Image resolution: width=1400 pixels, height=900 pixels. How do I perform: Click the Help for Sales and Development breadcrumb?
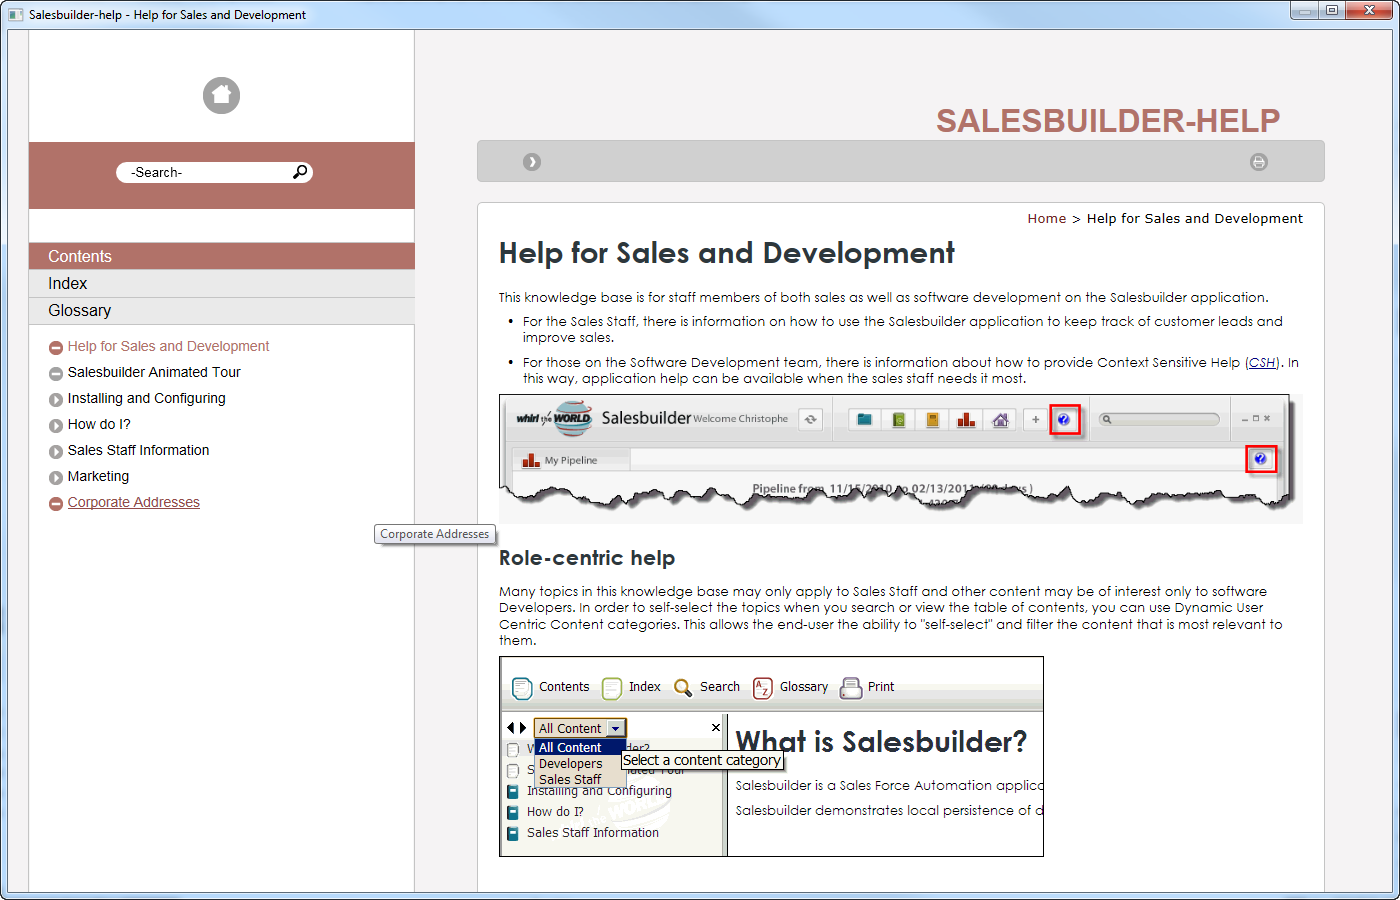(x=1194, y=218)
